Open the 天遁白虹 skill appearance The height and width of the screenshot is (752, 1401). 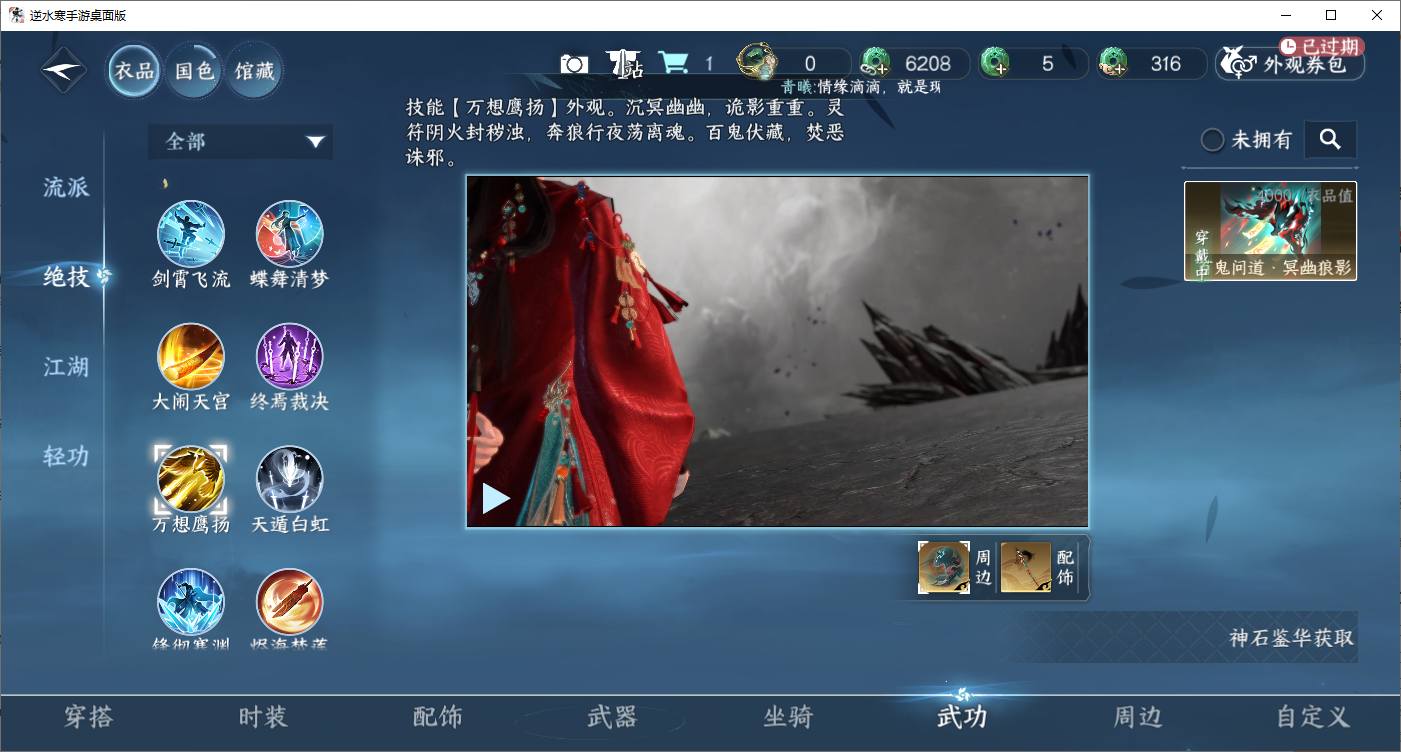289,479
